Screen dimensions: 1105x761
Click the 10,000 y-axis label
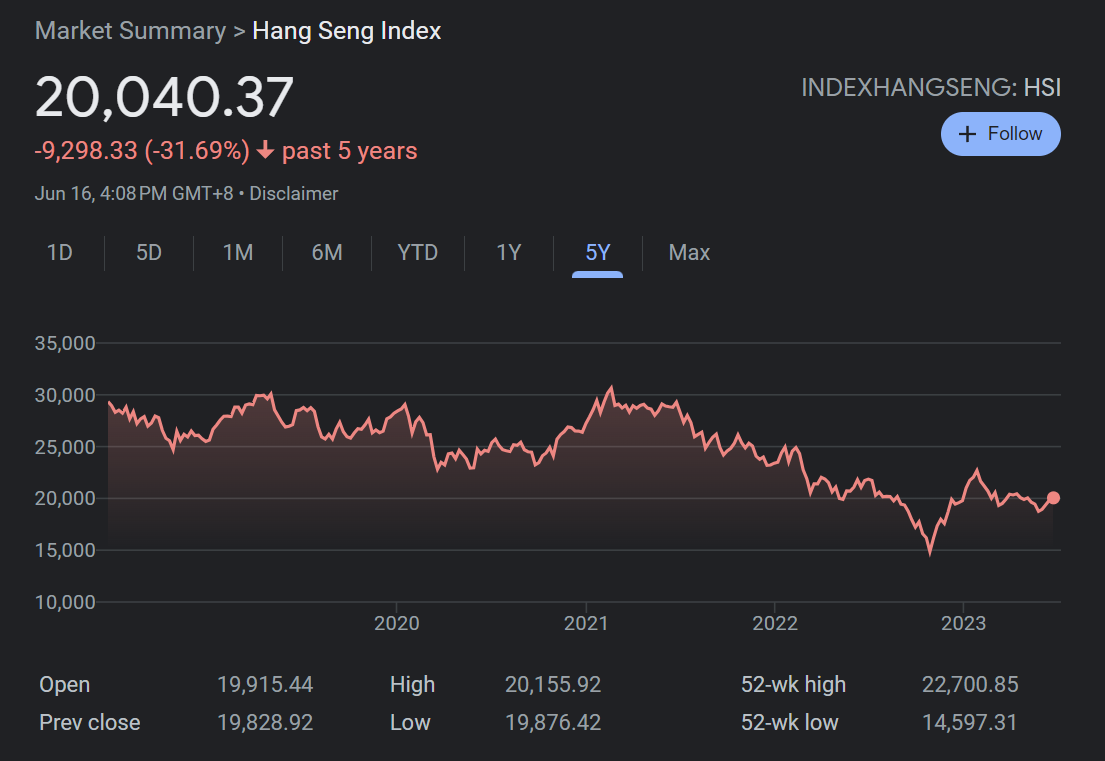click(x=65, y=602)
